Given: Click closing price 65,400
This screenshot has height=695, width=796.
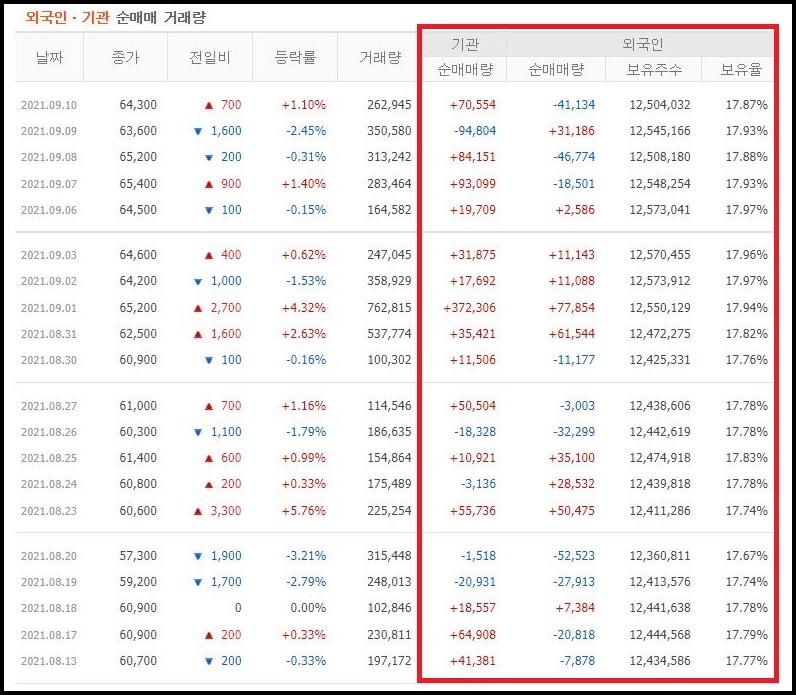Looking at the screenshot, I should (x=138, y=184).
